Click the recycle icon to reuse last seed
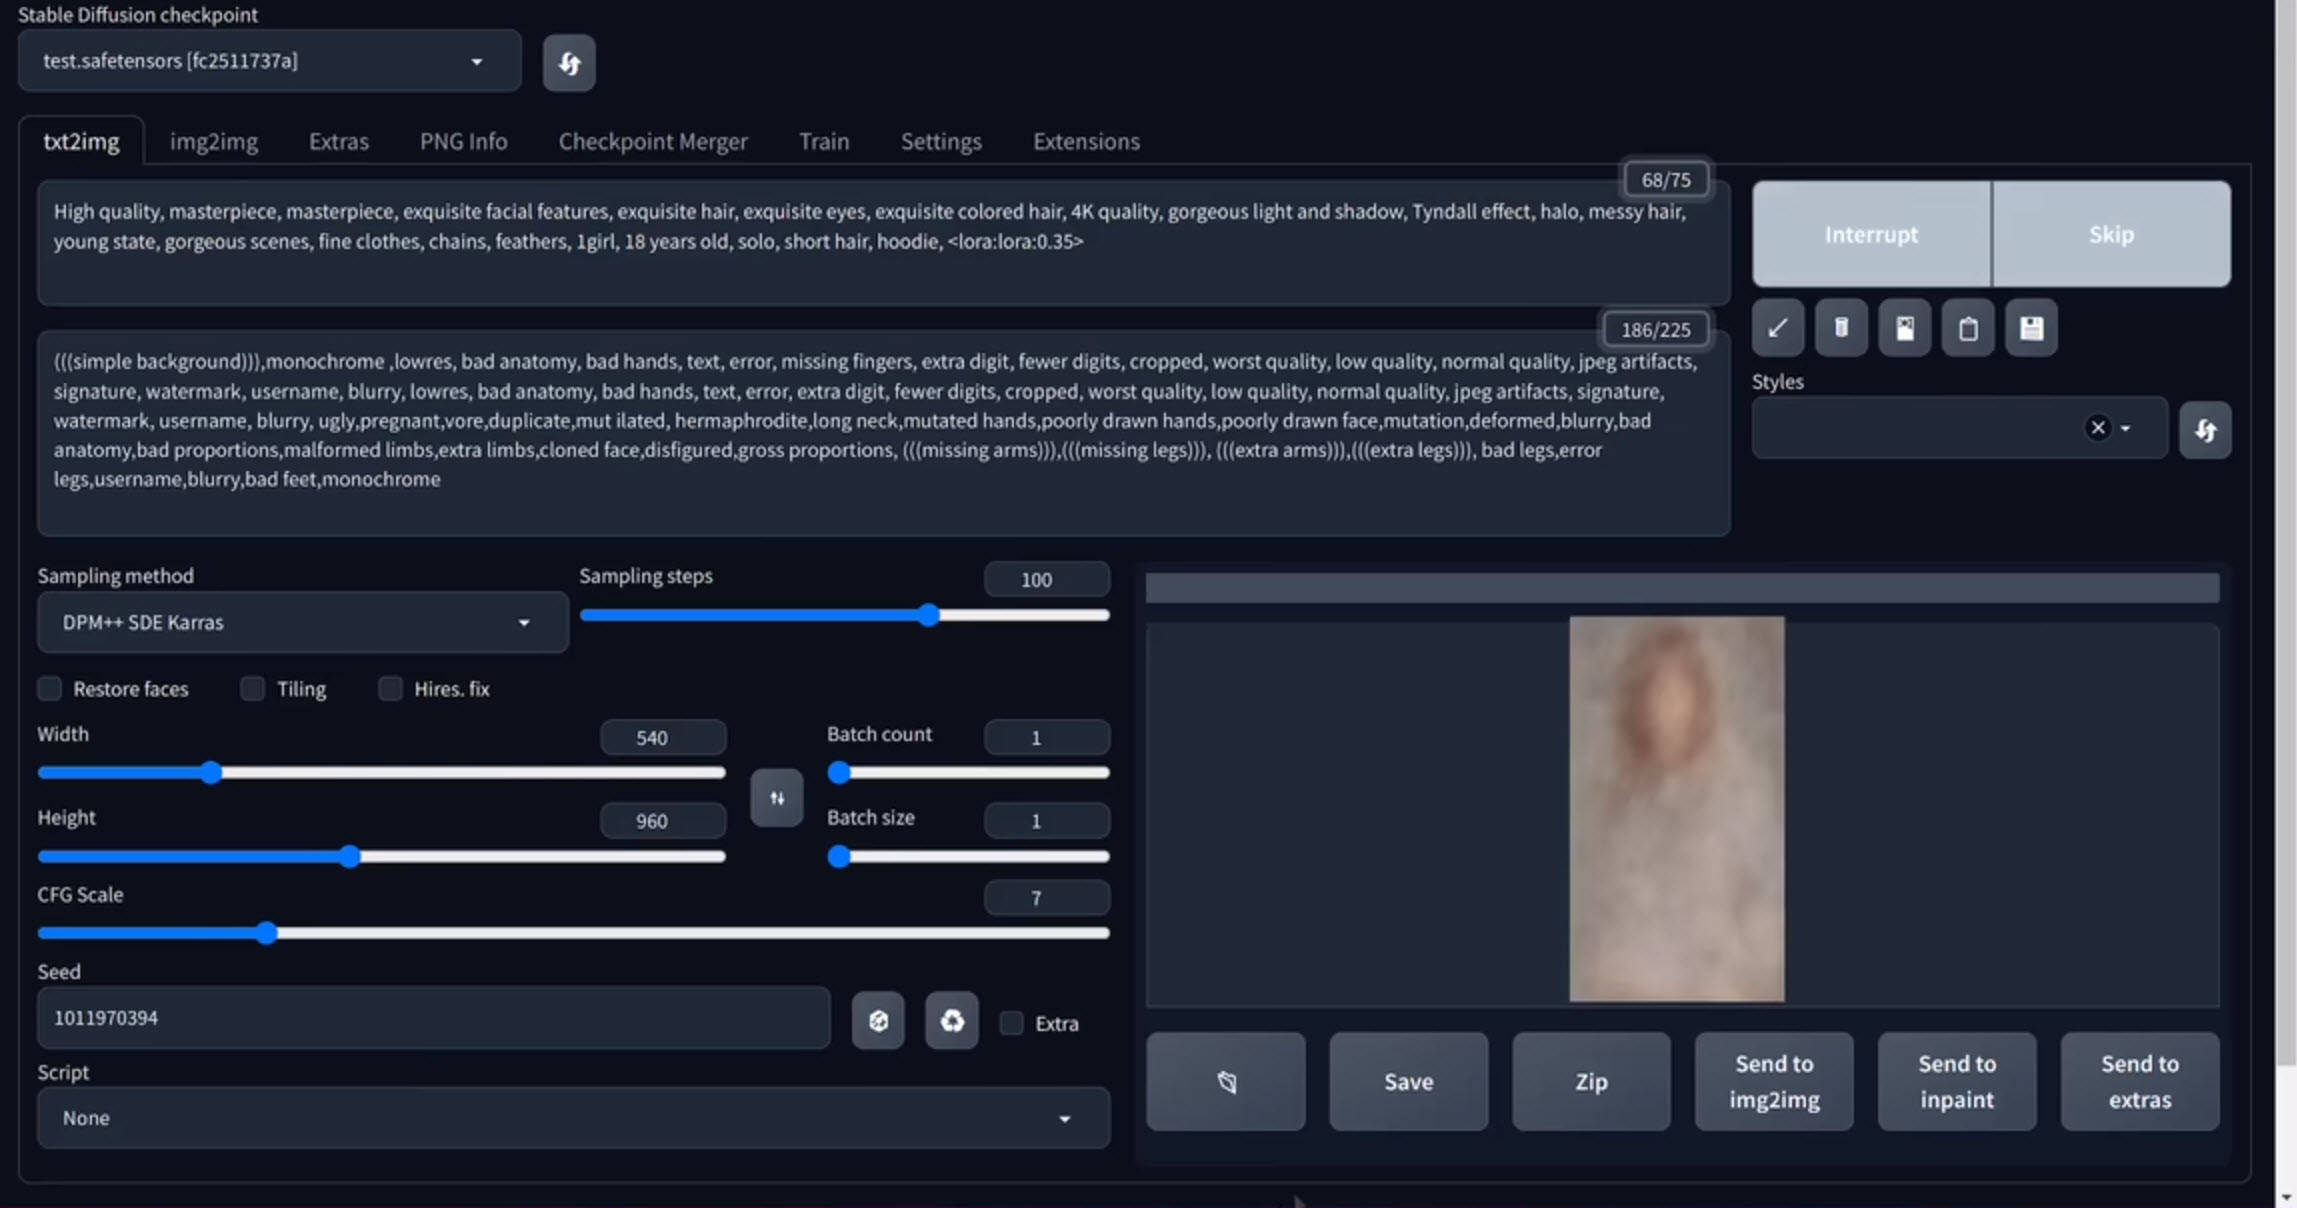The width and height of the screenshot is (2297, 1208). pos(951,1020)
